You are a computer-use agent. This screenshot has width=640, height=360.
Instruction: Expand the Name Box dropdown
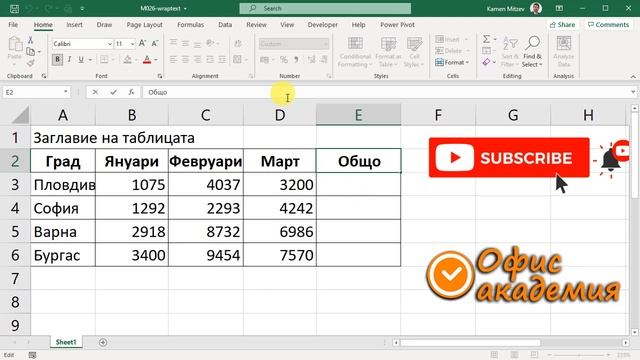pyautogui.click(x=66, y=92)
